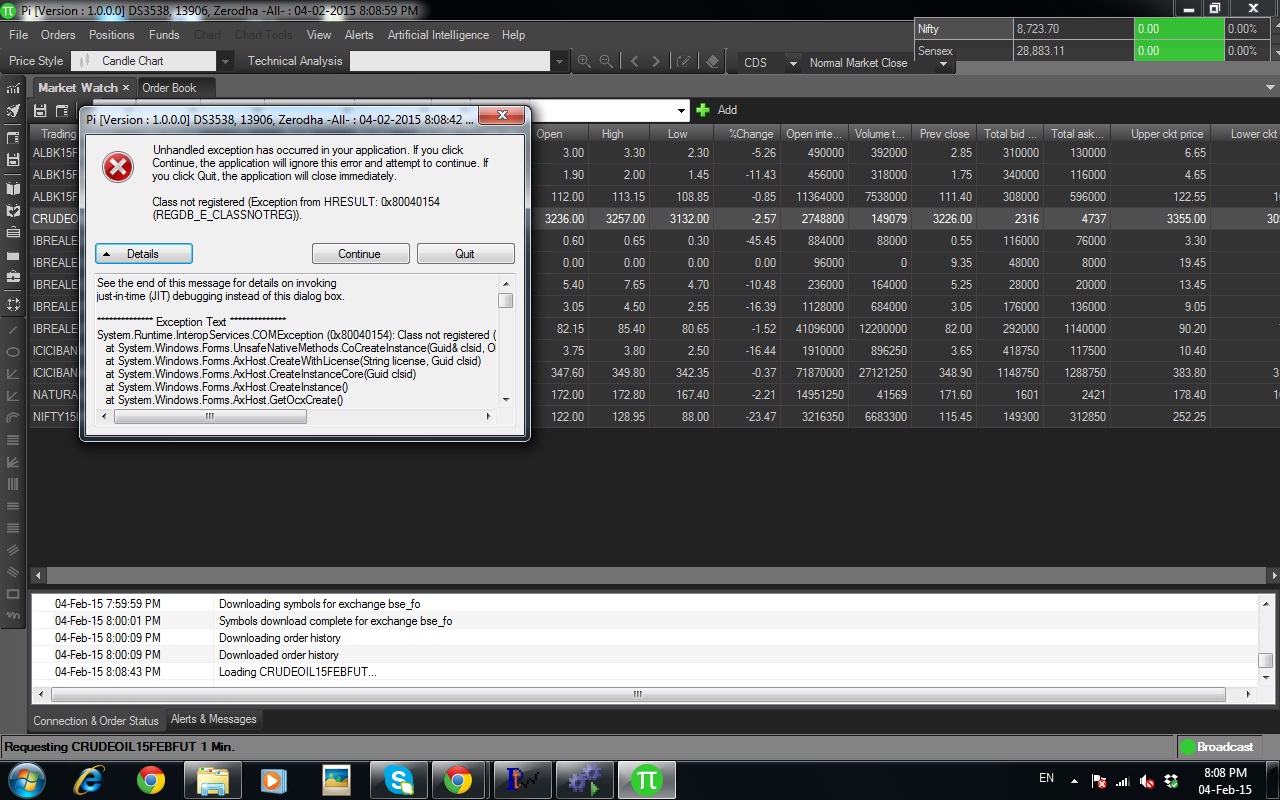Click the dialog details vertical scrollbar thumb
Image resolution: width=1280 pixels, height=800 pixels.
(x=506, y=300)
